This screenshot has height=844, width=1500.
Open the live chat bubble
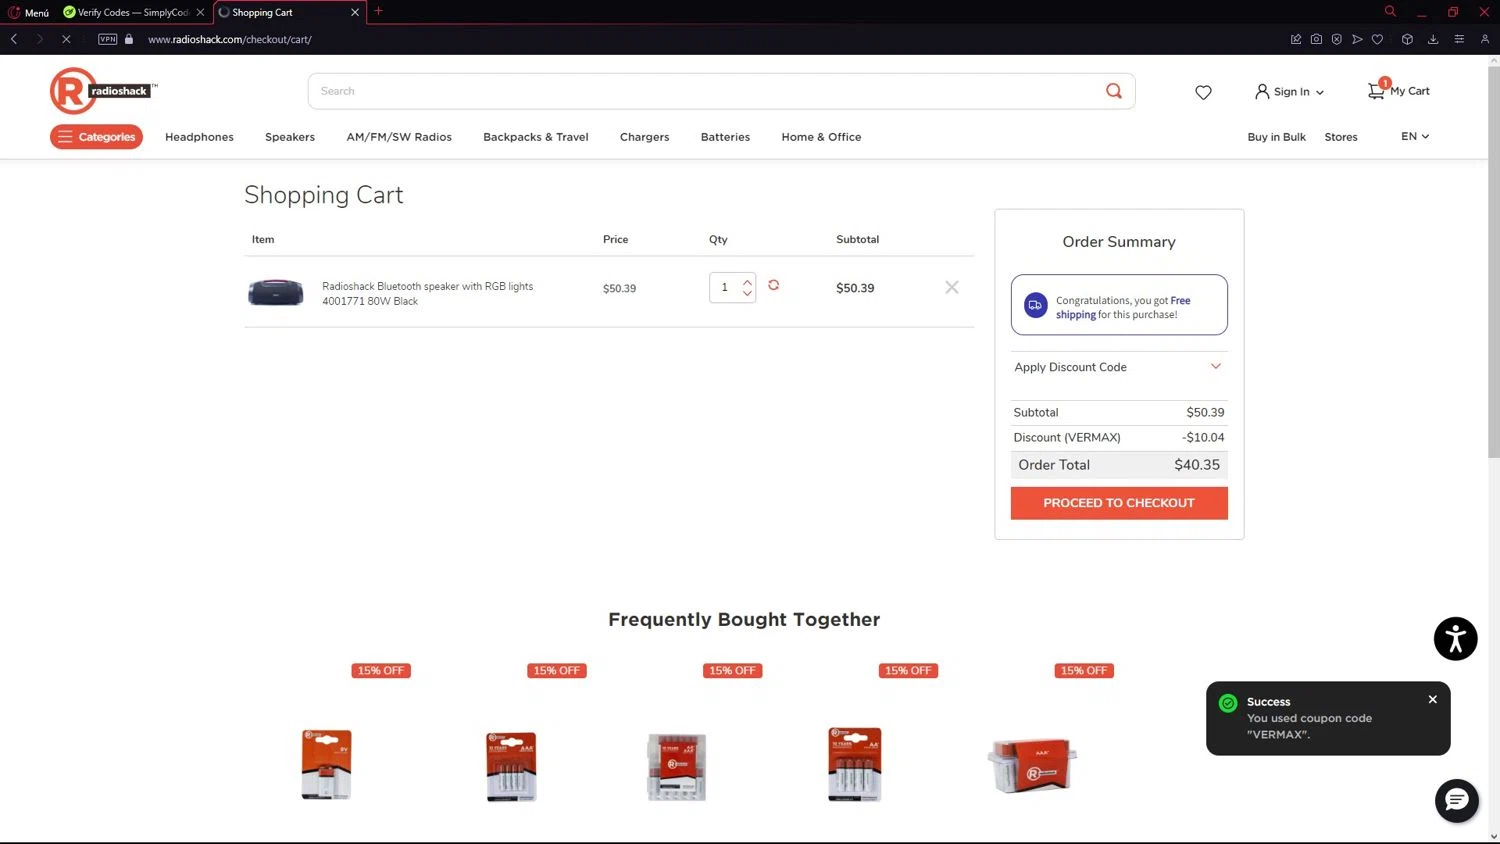pos(1457,800)
